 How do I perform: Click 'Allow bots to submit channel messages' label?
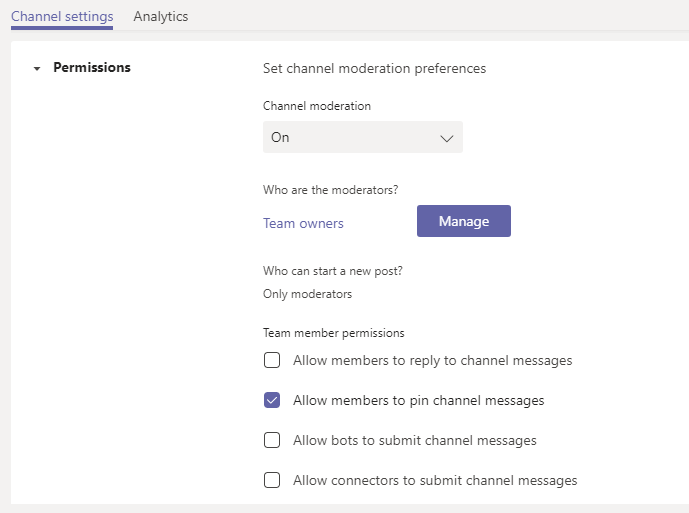point(414,440)
